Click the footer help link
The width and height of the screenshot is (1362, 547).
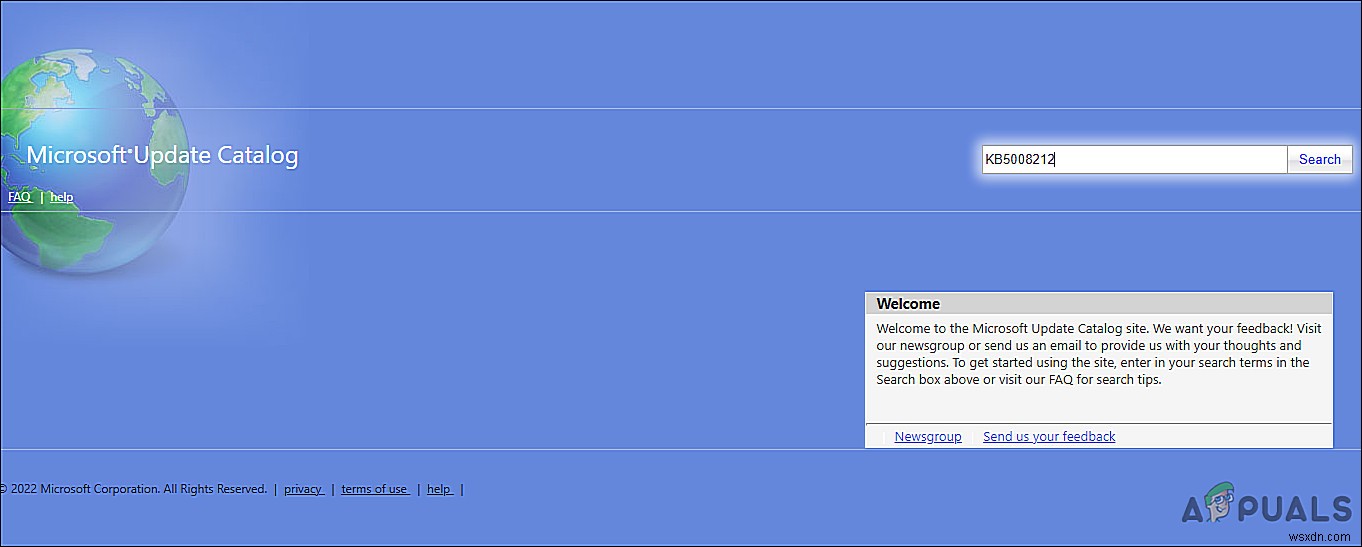(440, 489)
